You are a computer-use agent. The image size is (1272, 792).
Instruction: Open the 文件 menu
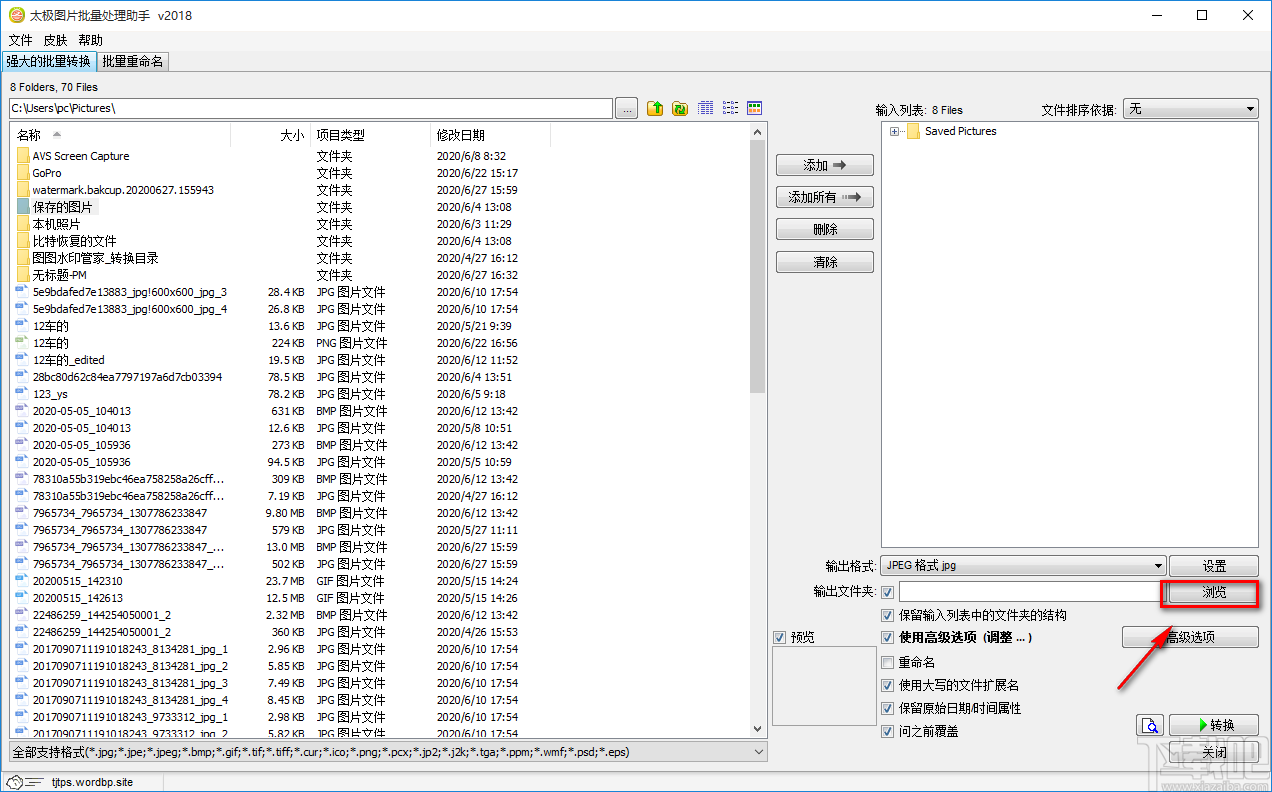click(20, 40)
